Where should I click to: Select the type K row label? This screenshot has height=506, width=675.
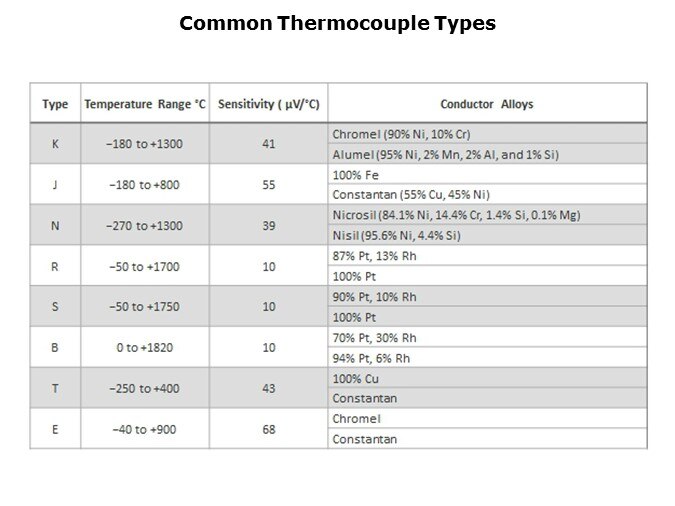point(55,143)
